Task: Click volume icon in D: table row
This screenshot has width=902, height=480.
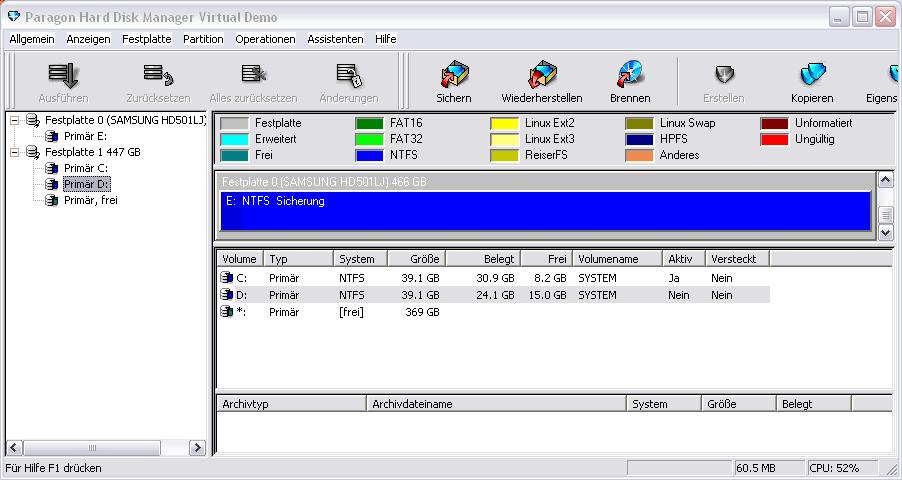Action: coord(227,295)
